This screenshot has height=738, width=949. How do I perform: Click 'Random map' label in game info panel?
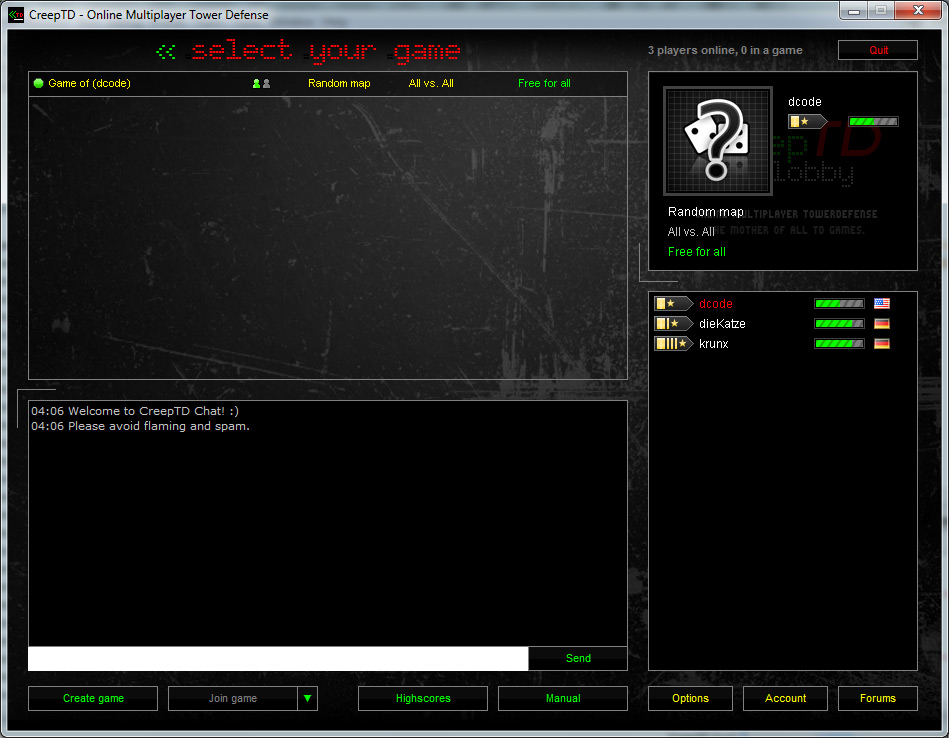[x=706, y=212]
